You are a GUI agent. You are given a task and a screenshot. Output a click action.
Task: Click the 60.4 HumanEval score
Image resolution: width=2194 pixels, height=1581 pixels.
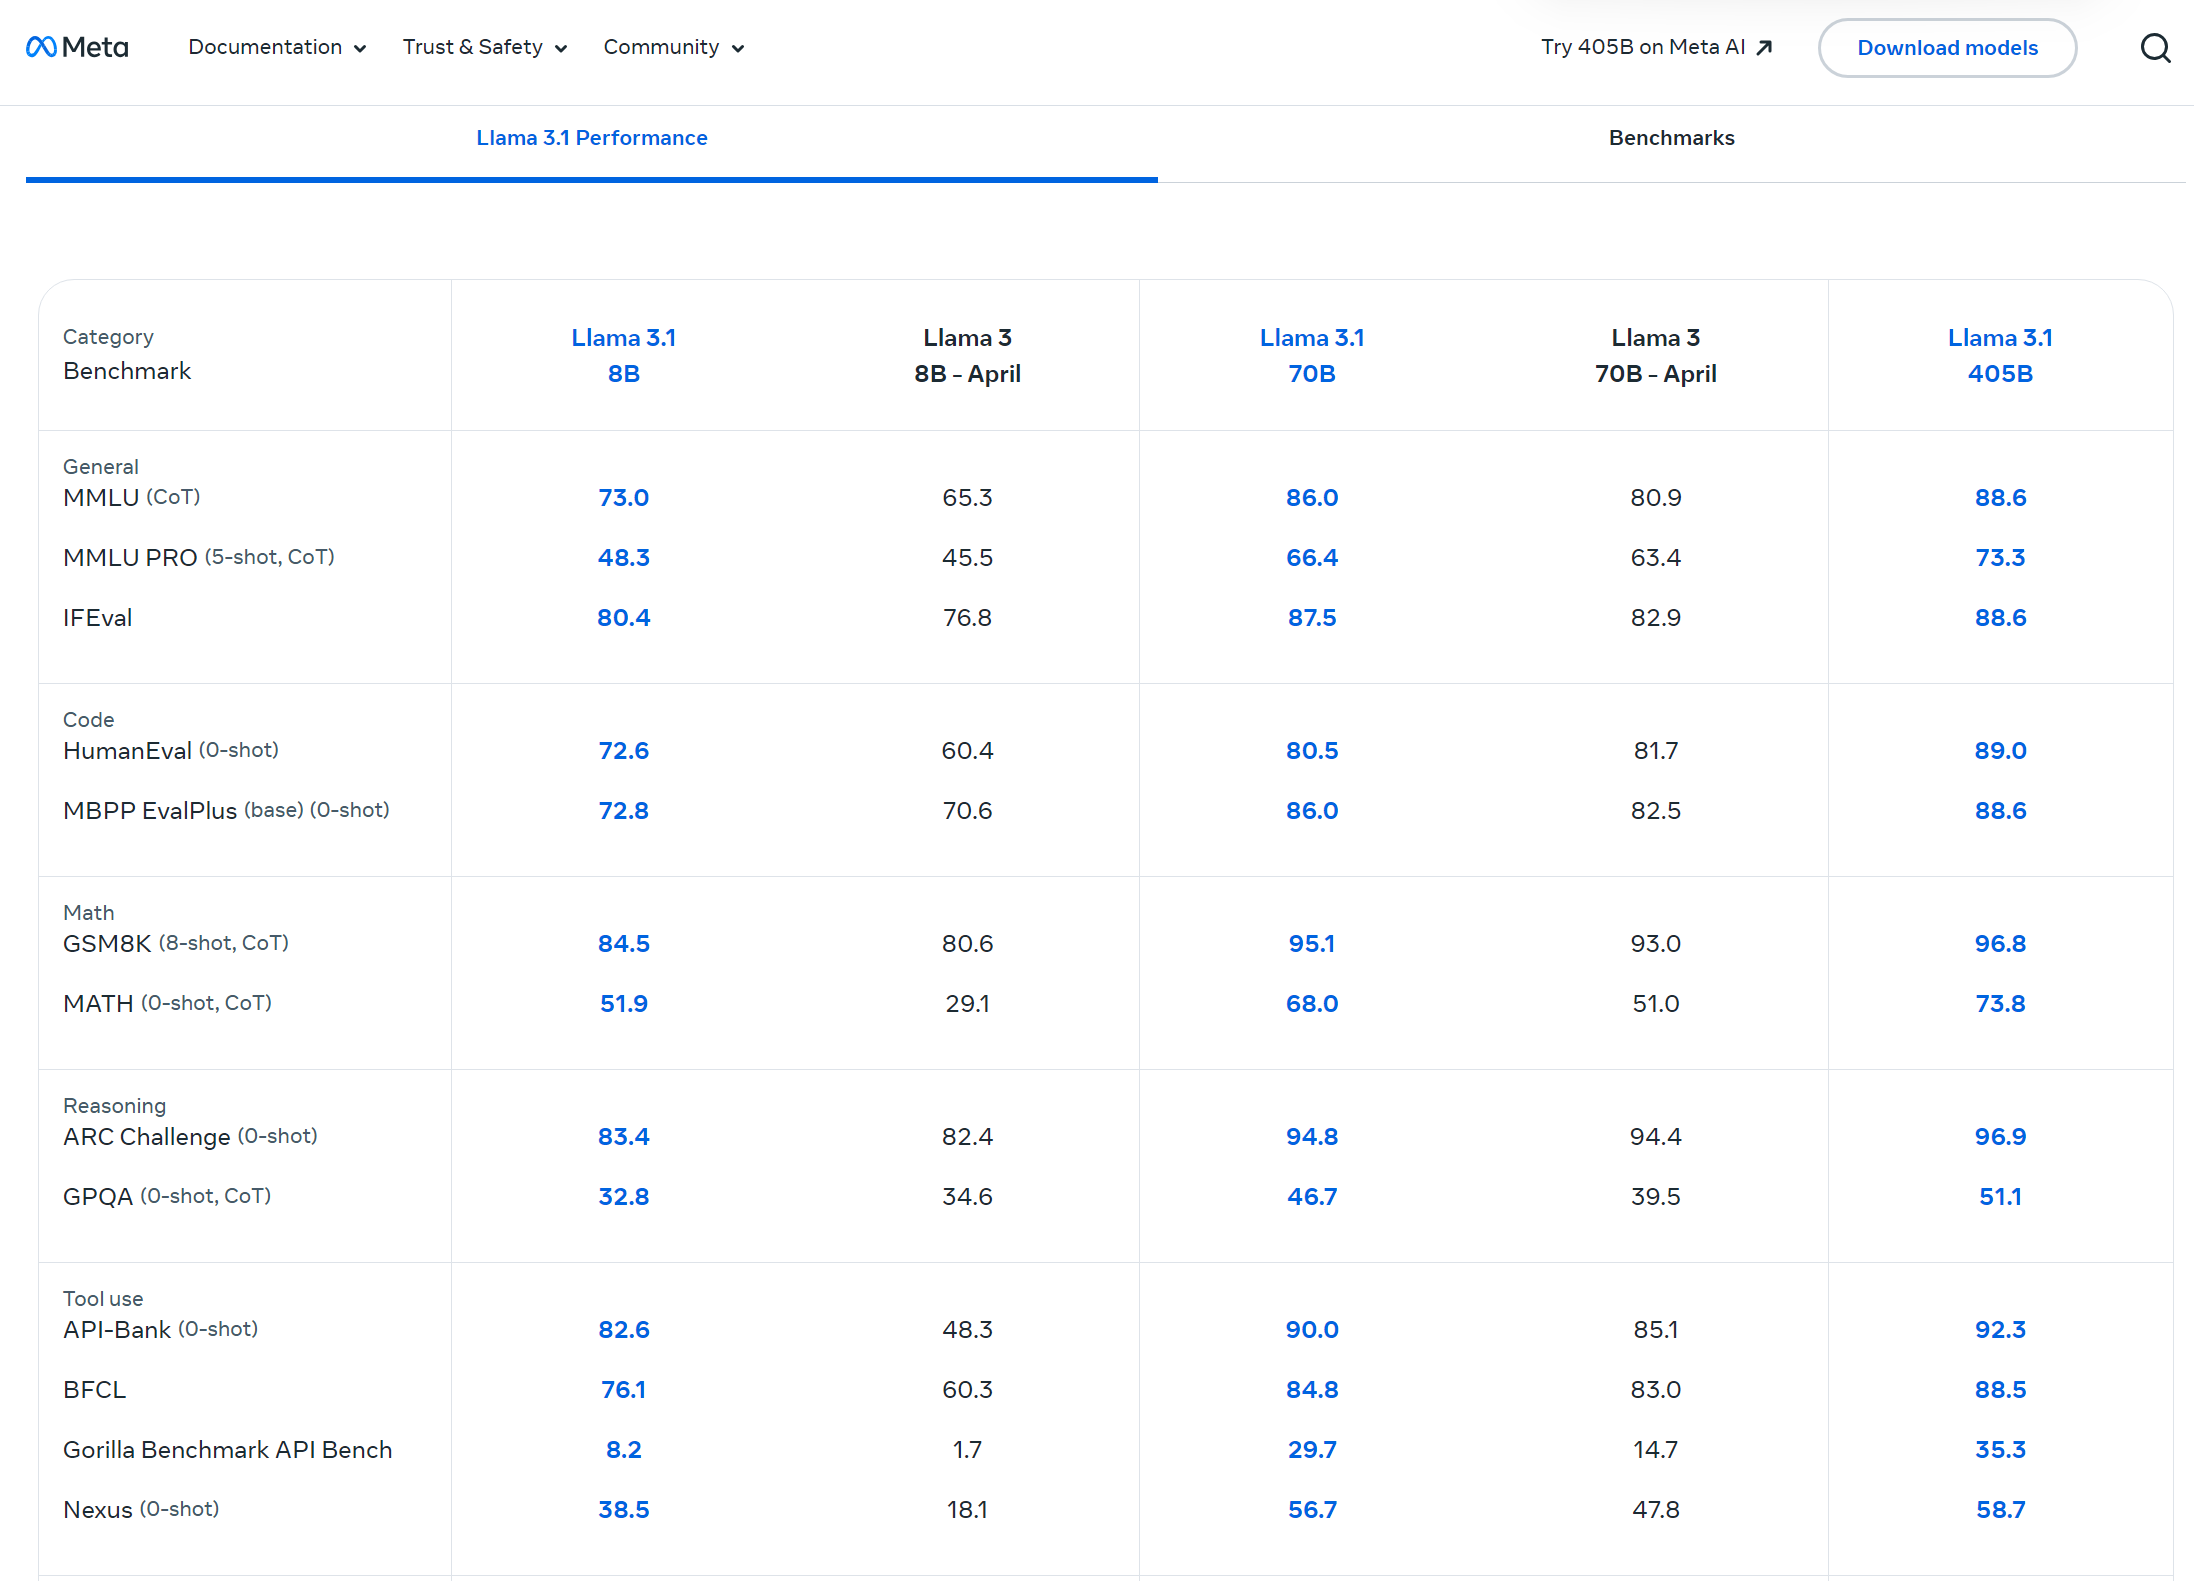click(968, 750)
